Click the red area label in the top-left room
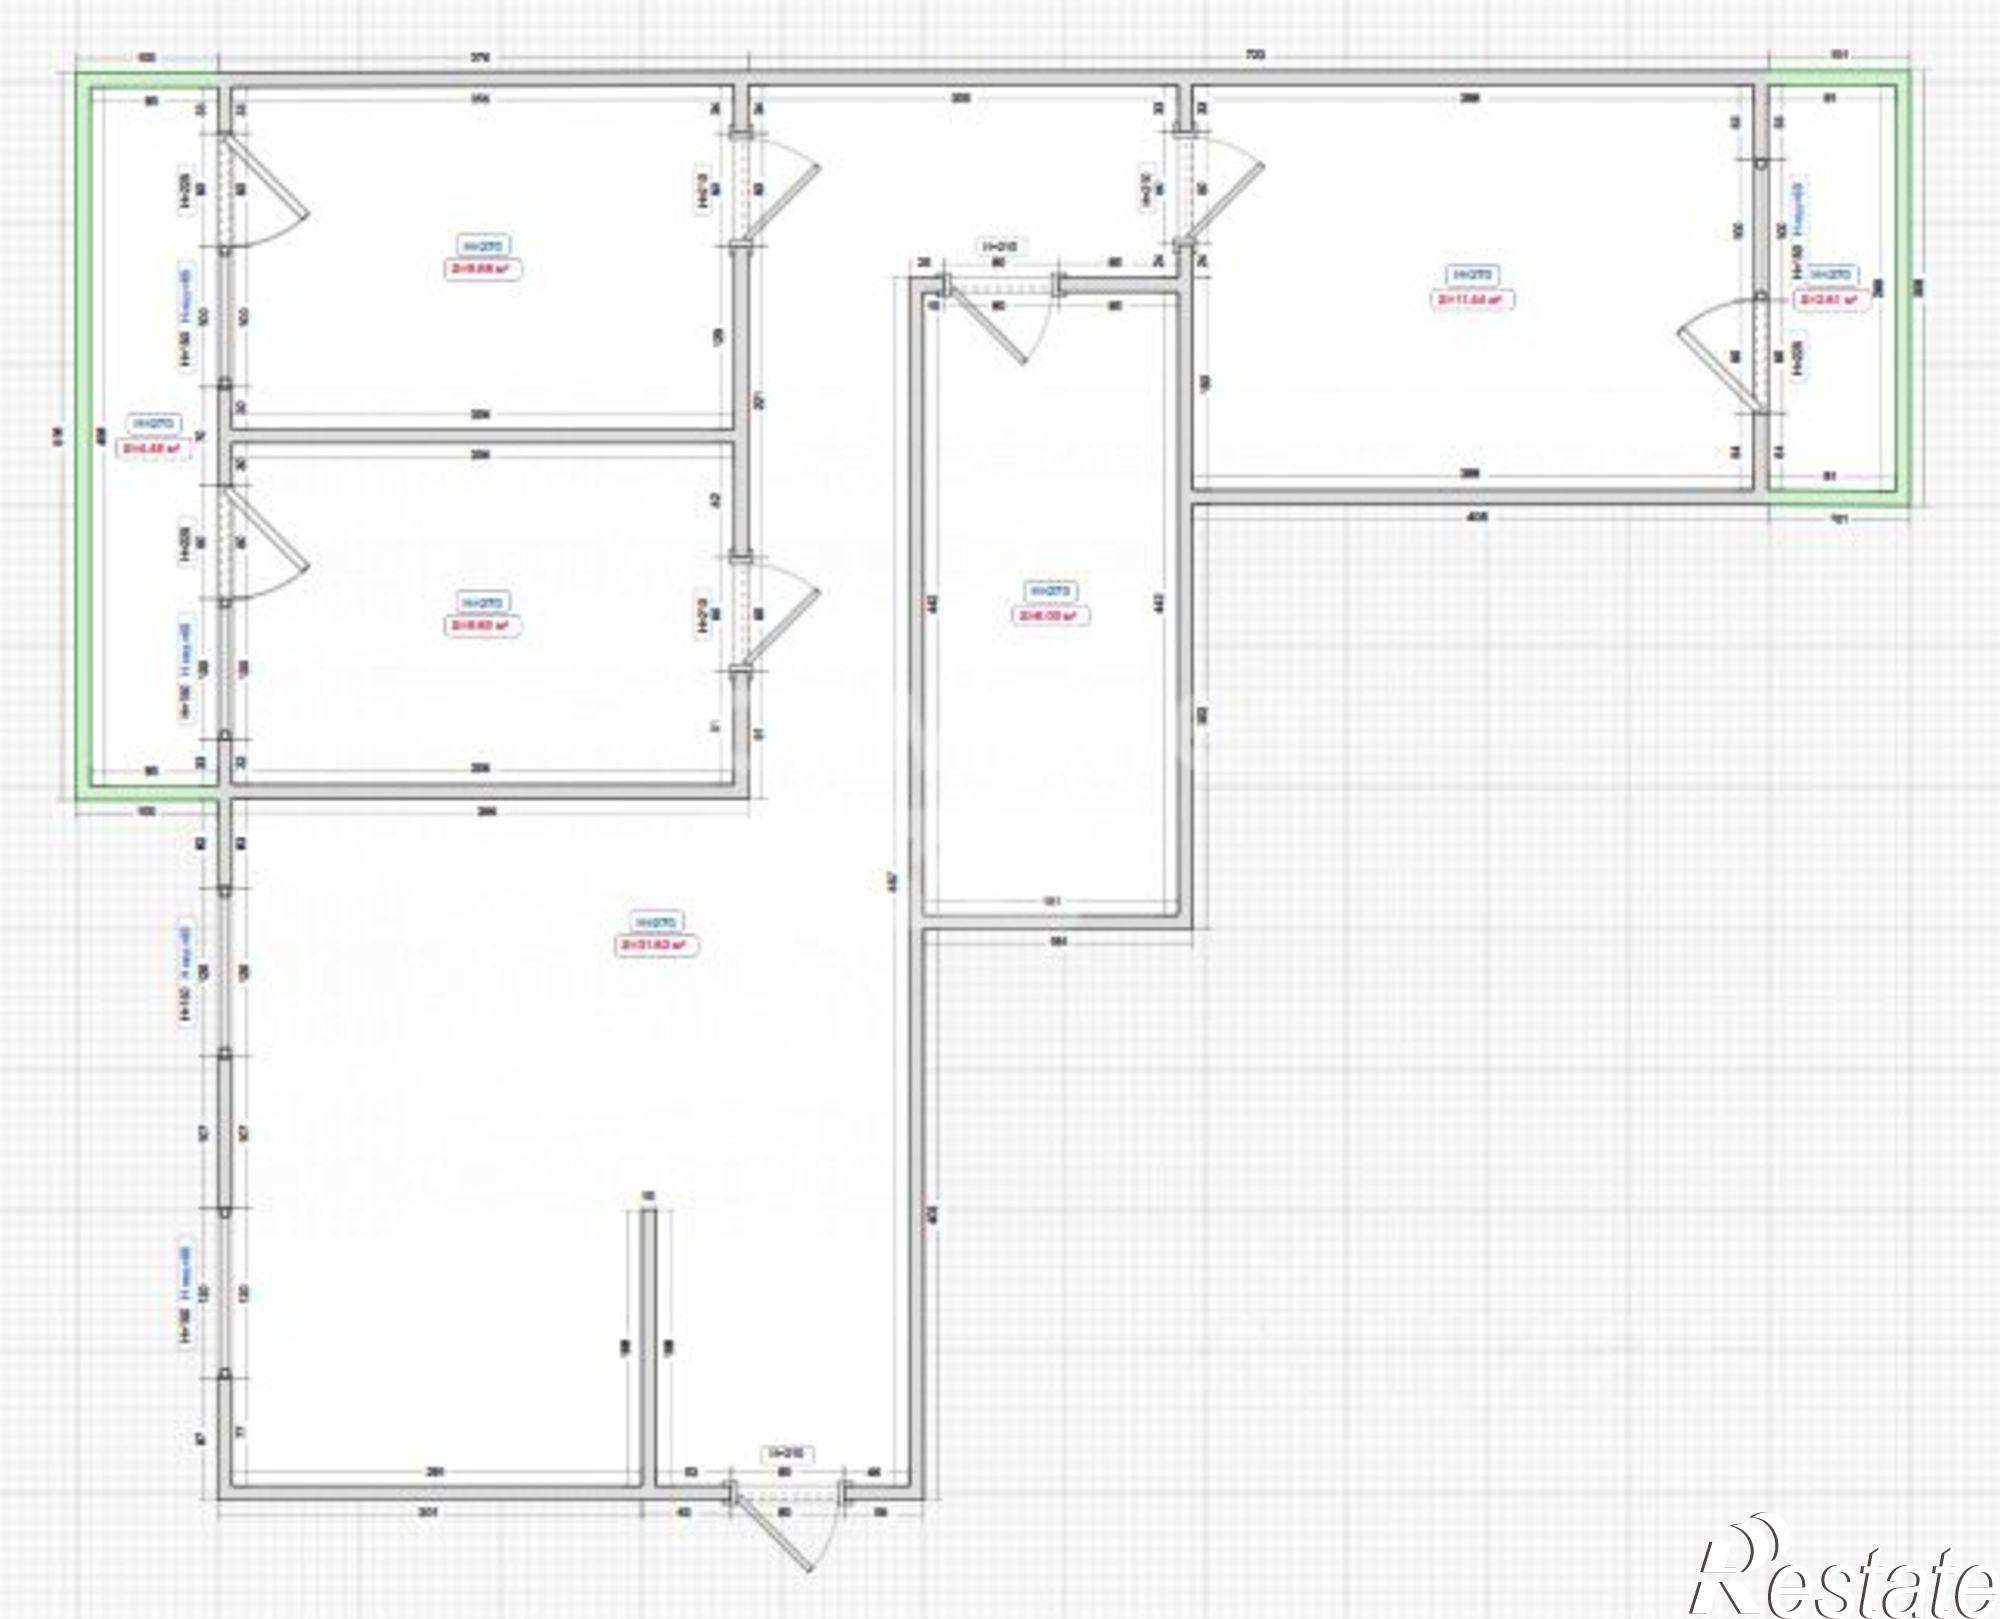 (483, 269)
